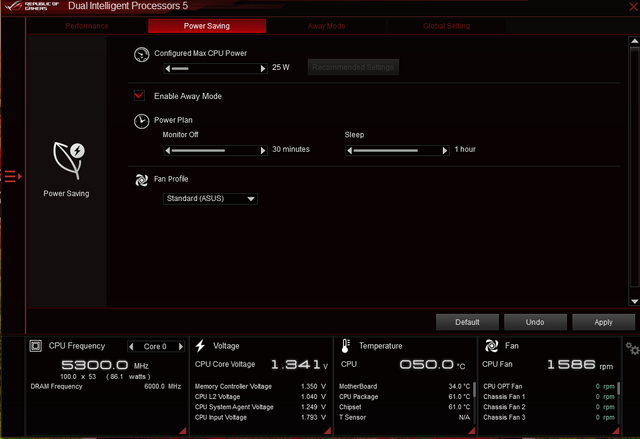Switch to the previous CPU core
The height and width of the screenshot is (439, 640).
(131, 346)
